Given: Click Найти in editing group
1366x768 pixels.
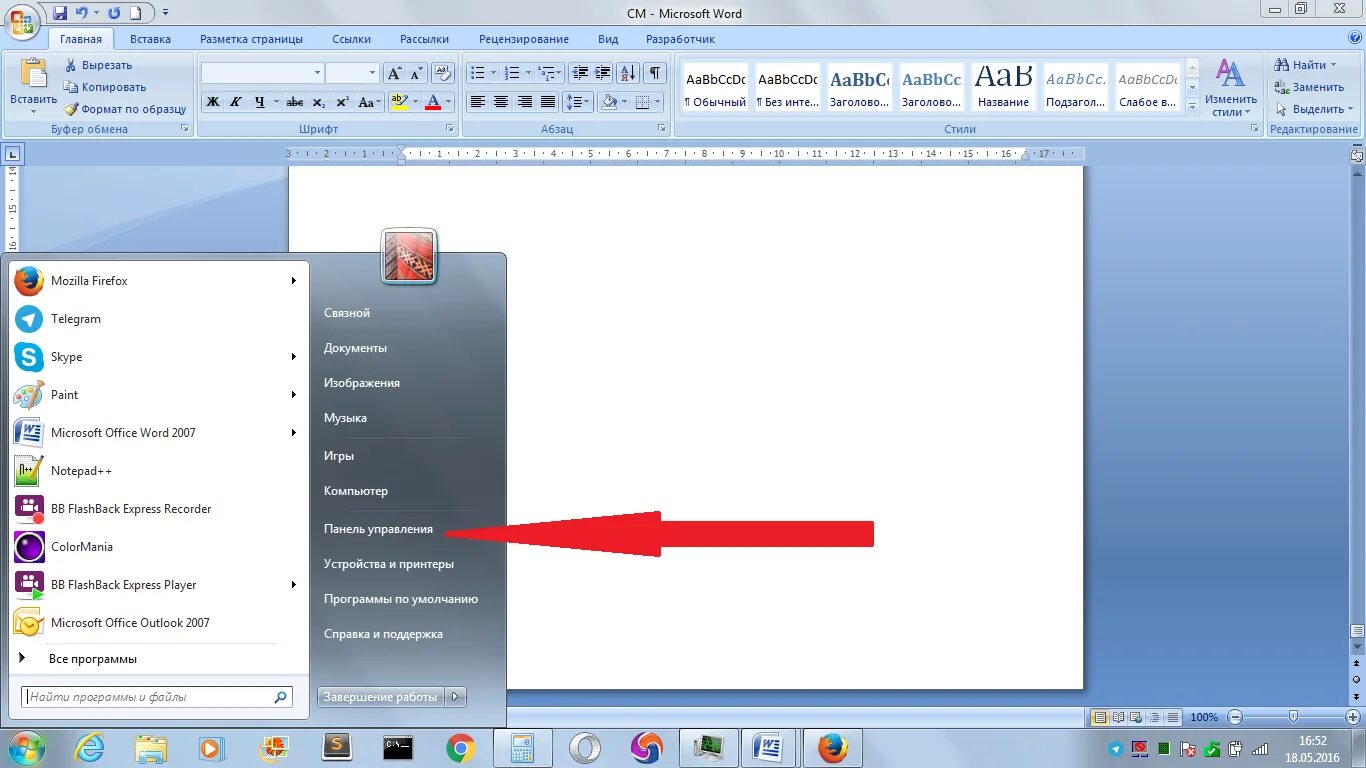Looking at the screenshot, I should (1307, 65).
